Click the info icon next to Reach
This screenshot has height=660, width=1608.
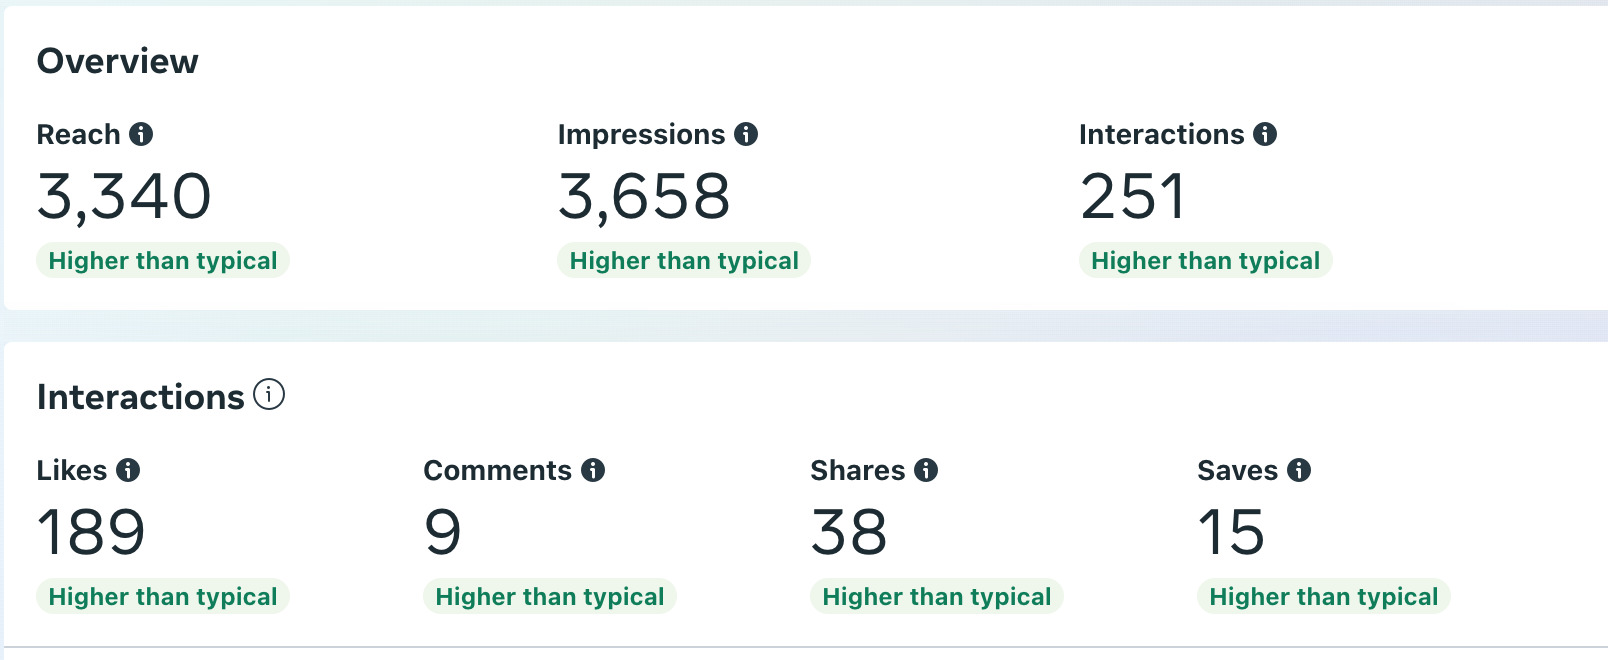[x=143, y=134]
